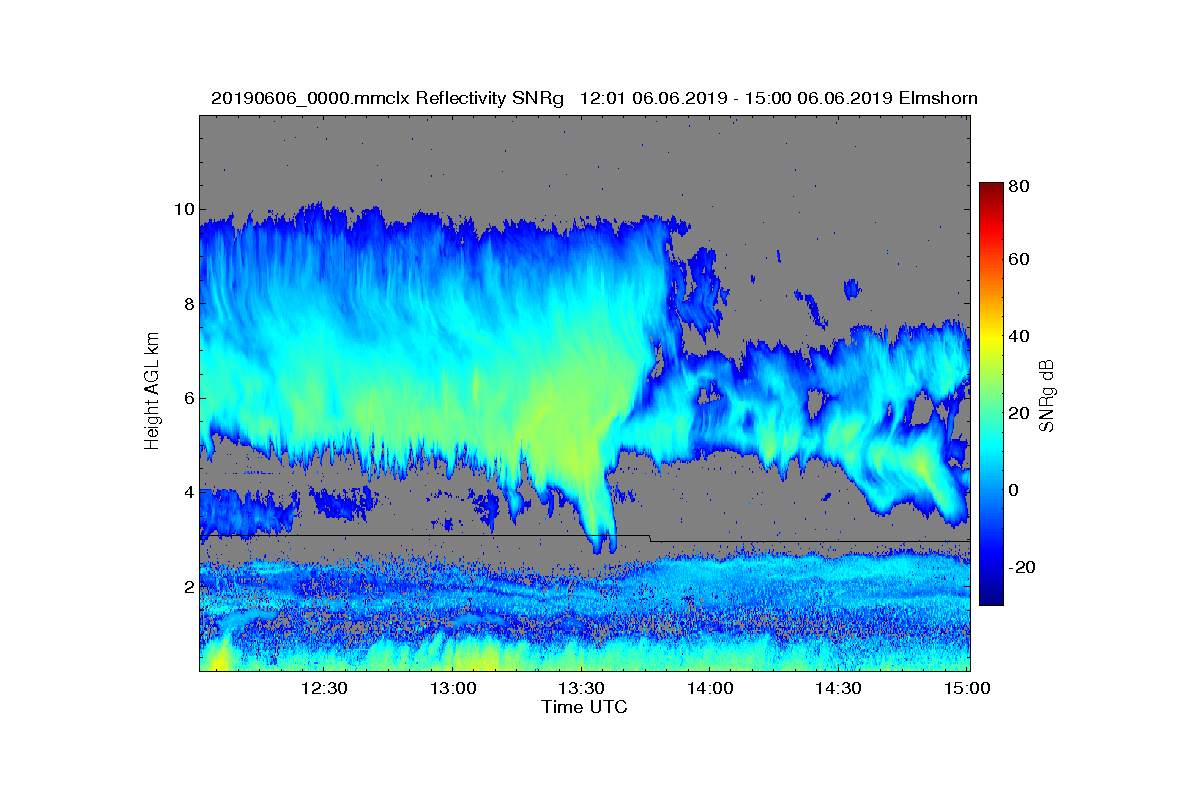This screenshot has width=1200, height=800.
Task: Click the 14:00 time tick label
Action: [710, 688]
